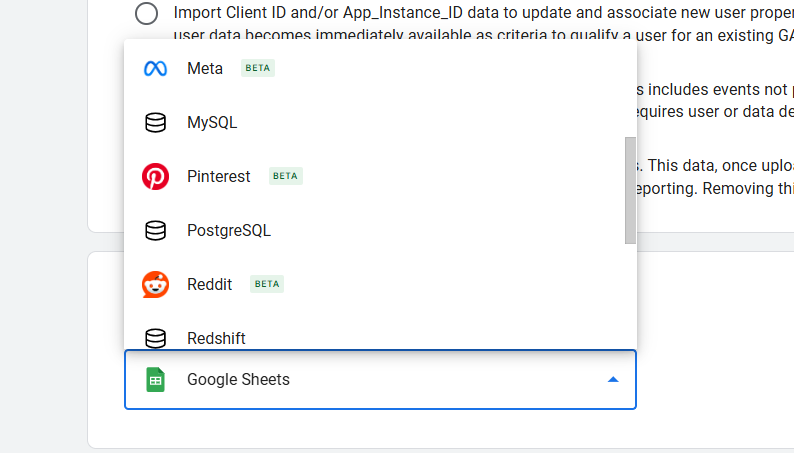
Task: Click the green Google Sheets icon
Action: coord(155,380)
